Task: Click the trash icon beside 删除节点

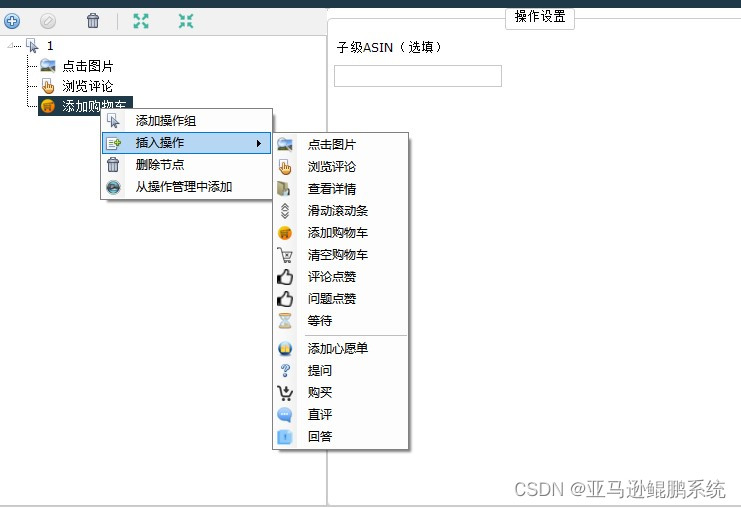Action: click(x=113, y=164)
